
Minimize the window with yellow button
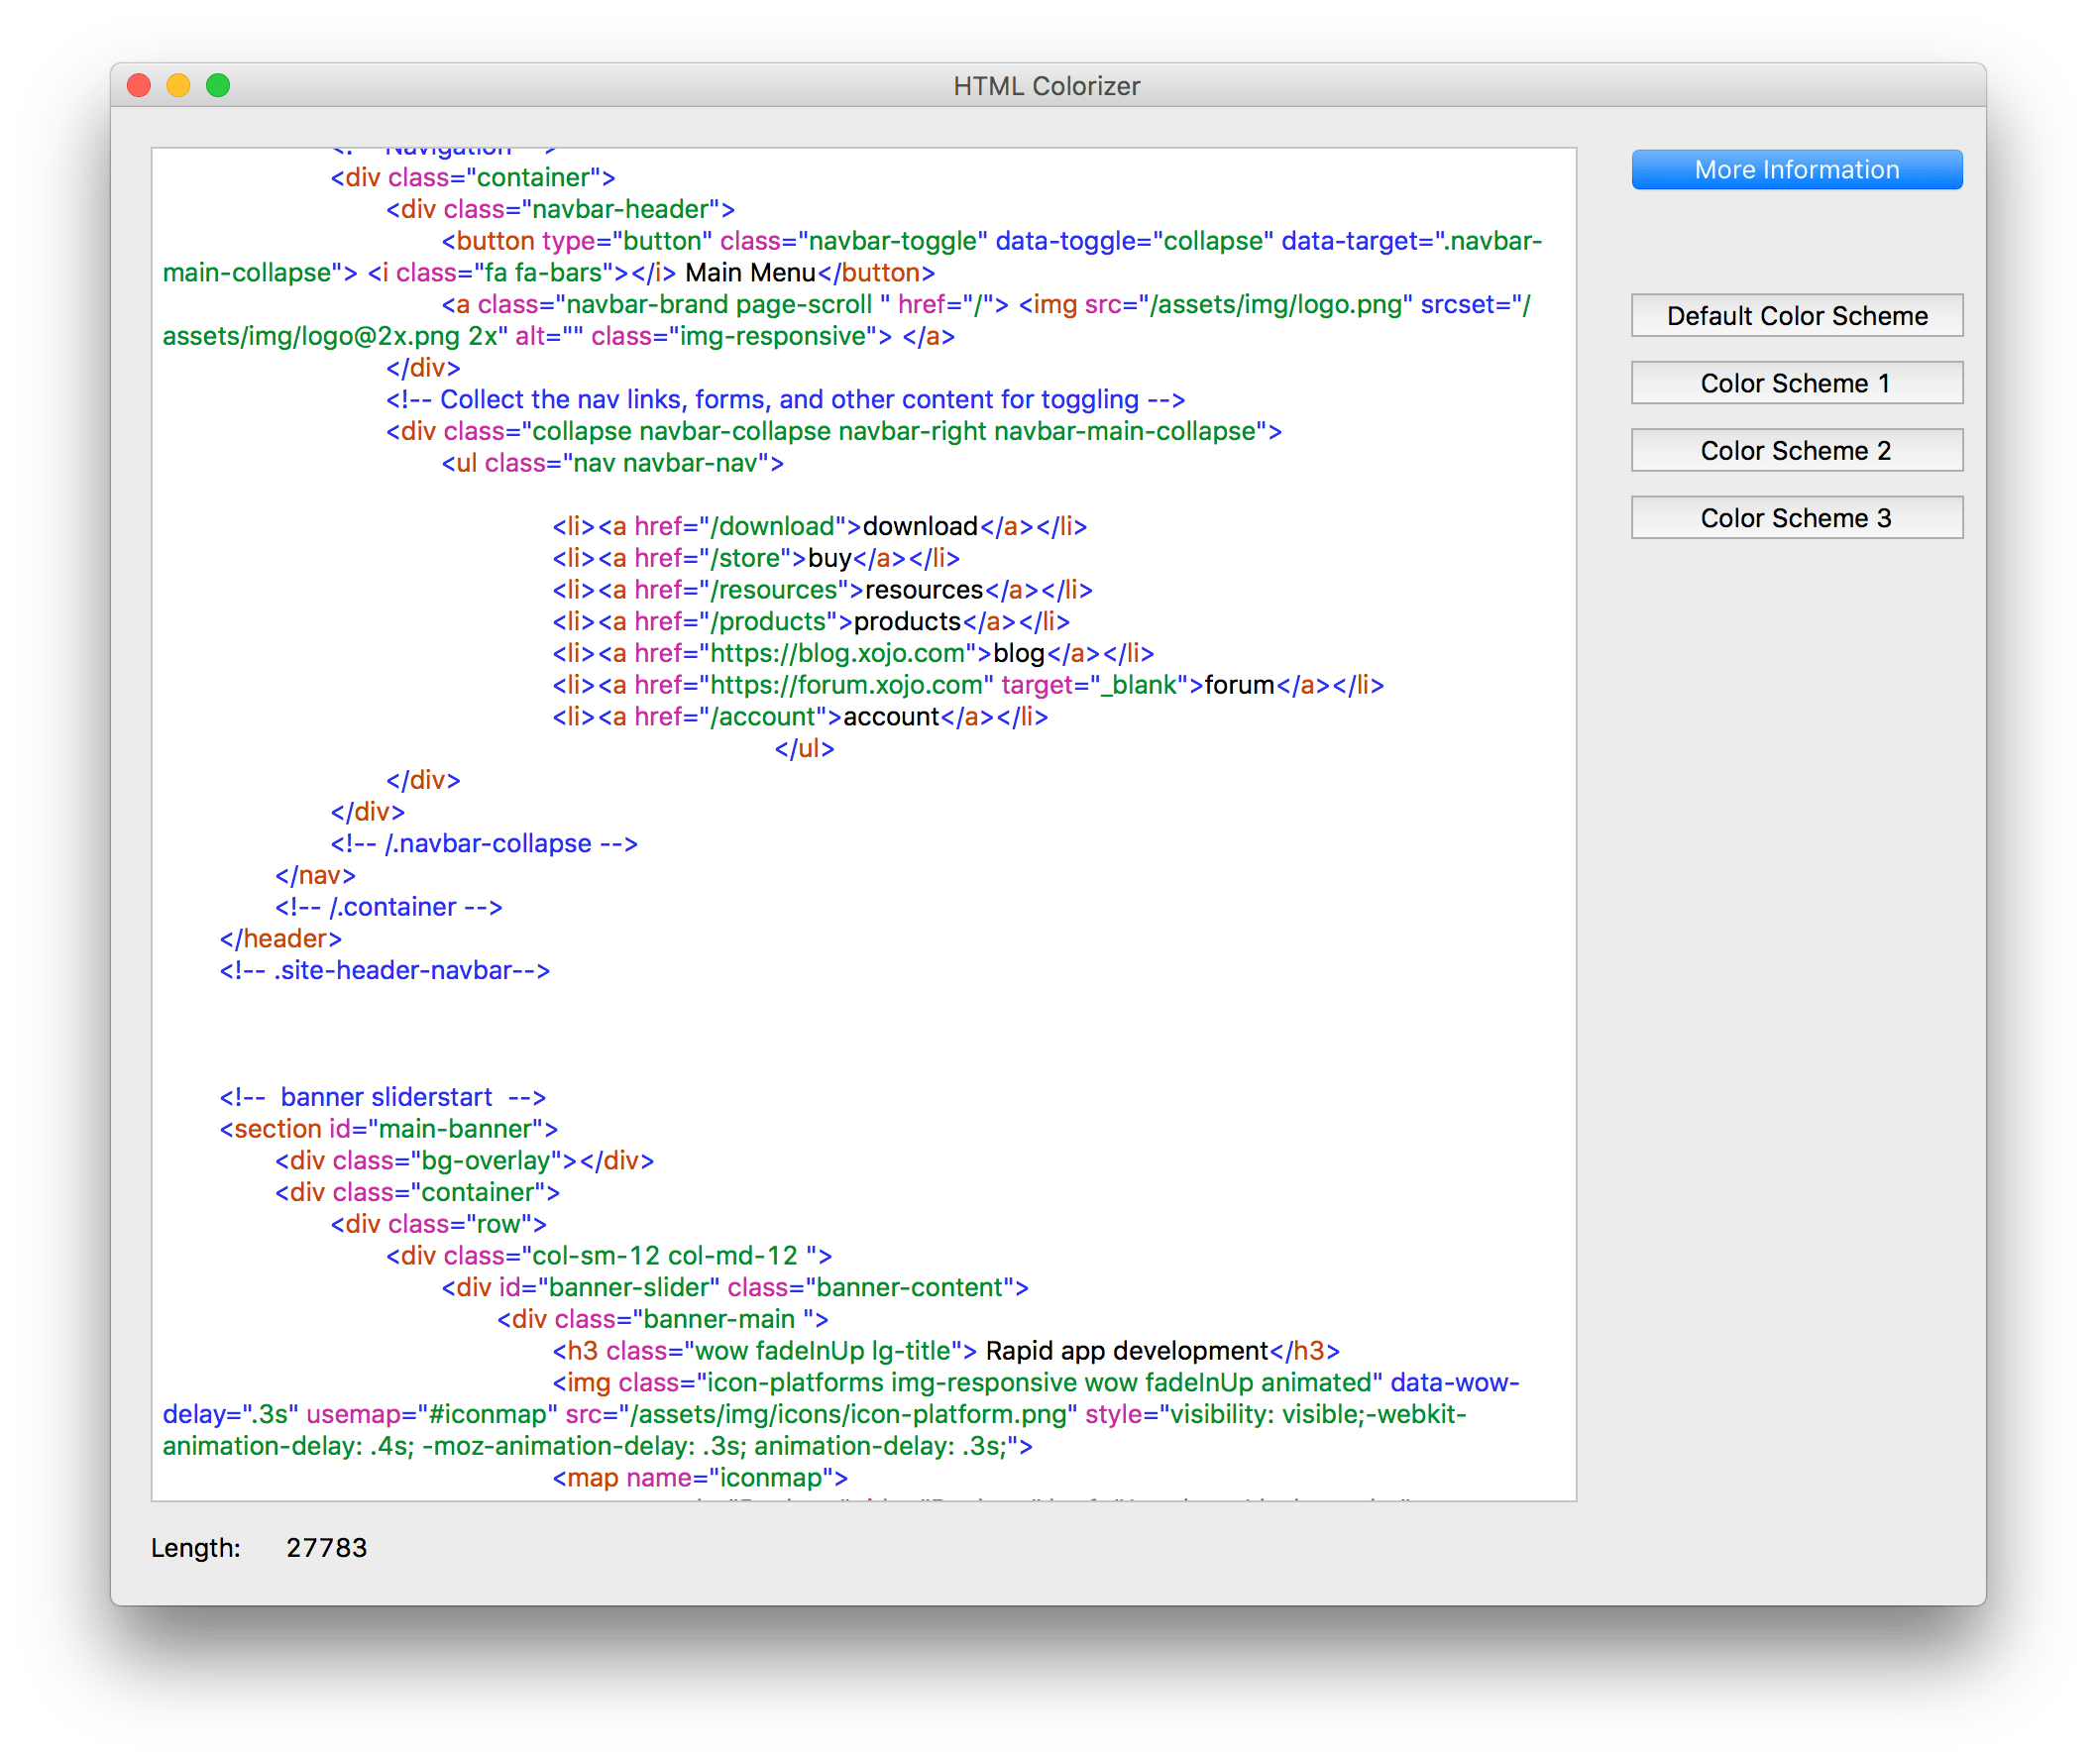(x=178, y=86)
